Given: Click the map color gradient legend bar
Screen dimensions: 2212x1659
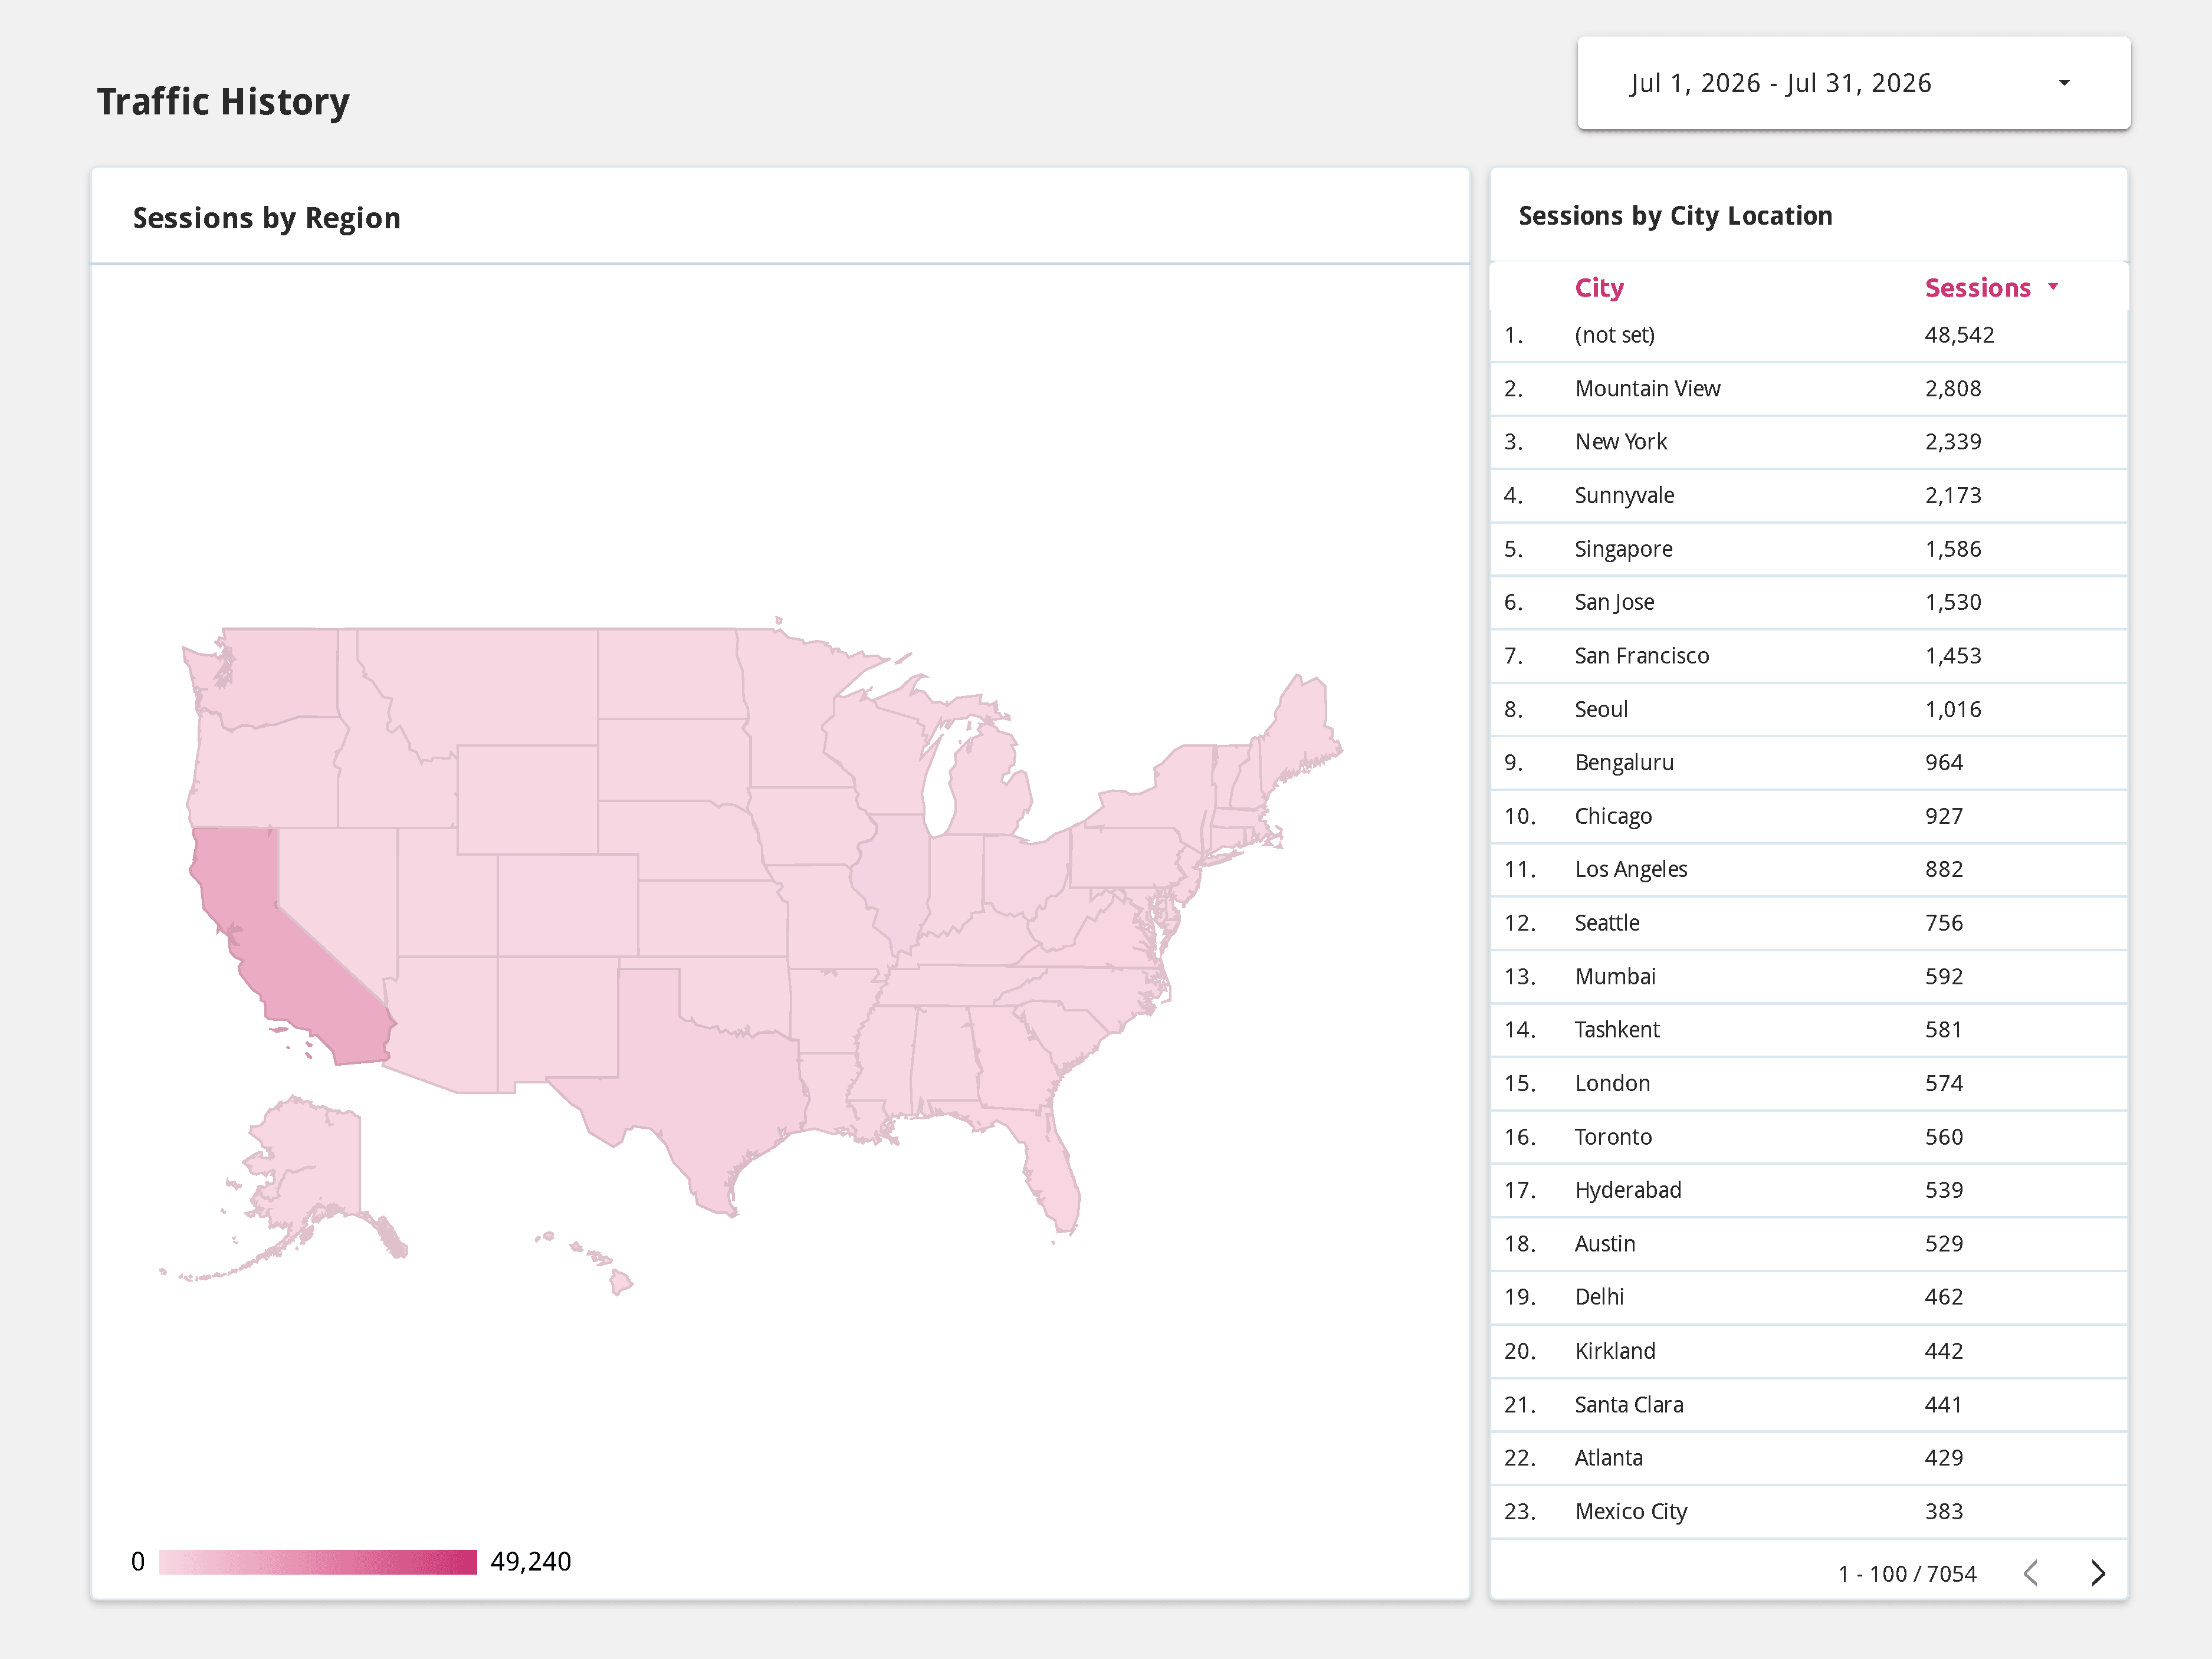Looking at the screenshot, I should [x=318, y=1562].
